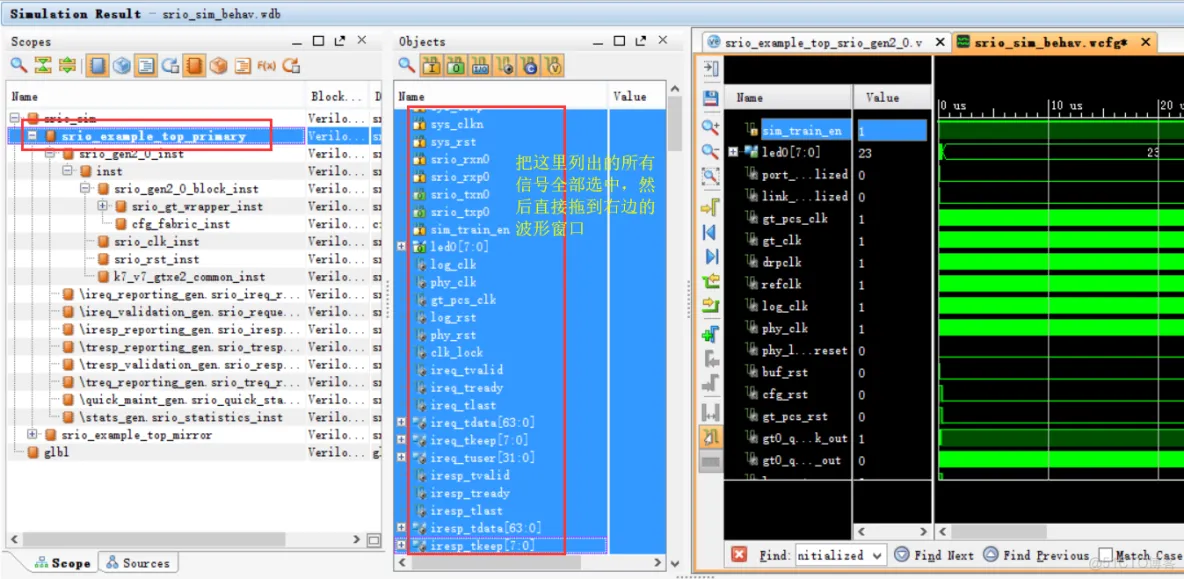Toggle snap-to-transition waveform button
1184x579 pixels.
pyautogui.click(x=711, y=436)
